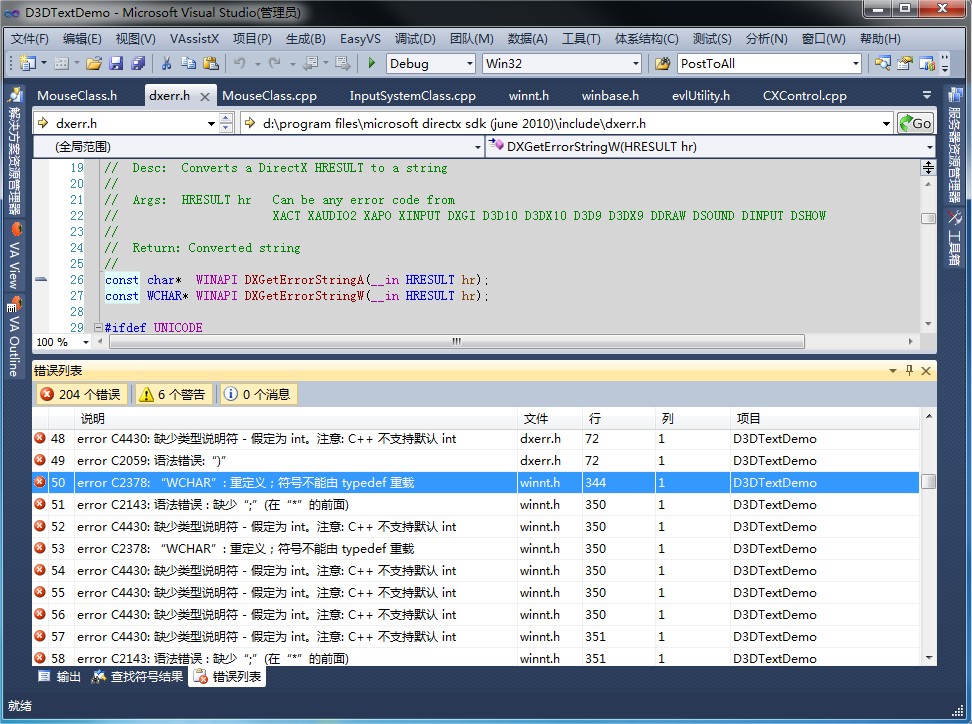
Task: Click the Find in Files binoculars icon
Action: point(662,63)
